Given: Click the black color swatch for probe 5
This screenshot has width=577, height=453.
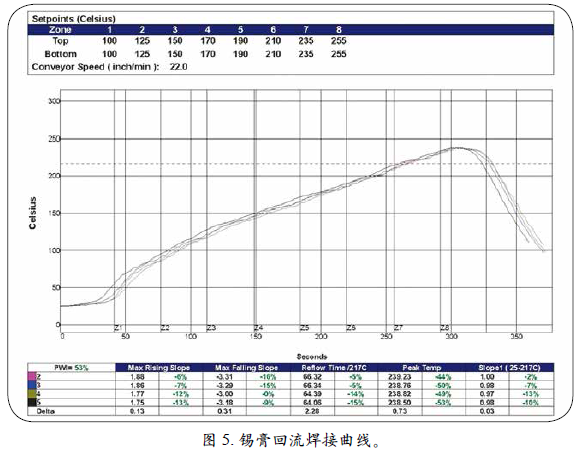Looking at the screenshot, I should click(32, 402).
